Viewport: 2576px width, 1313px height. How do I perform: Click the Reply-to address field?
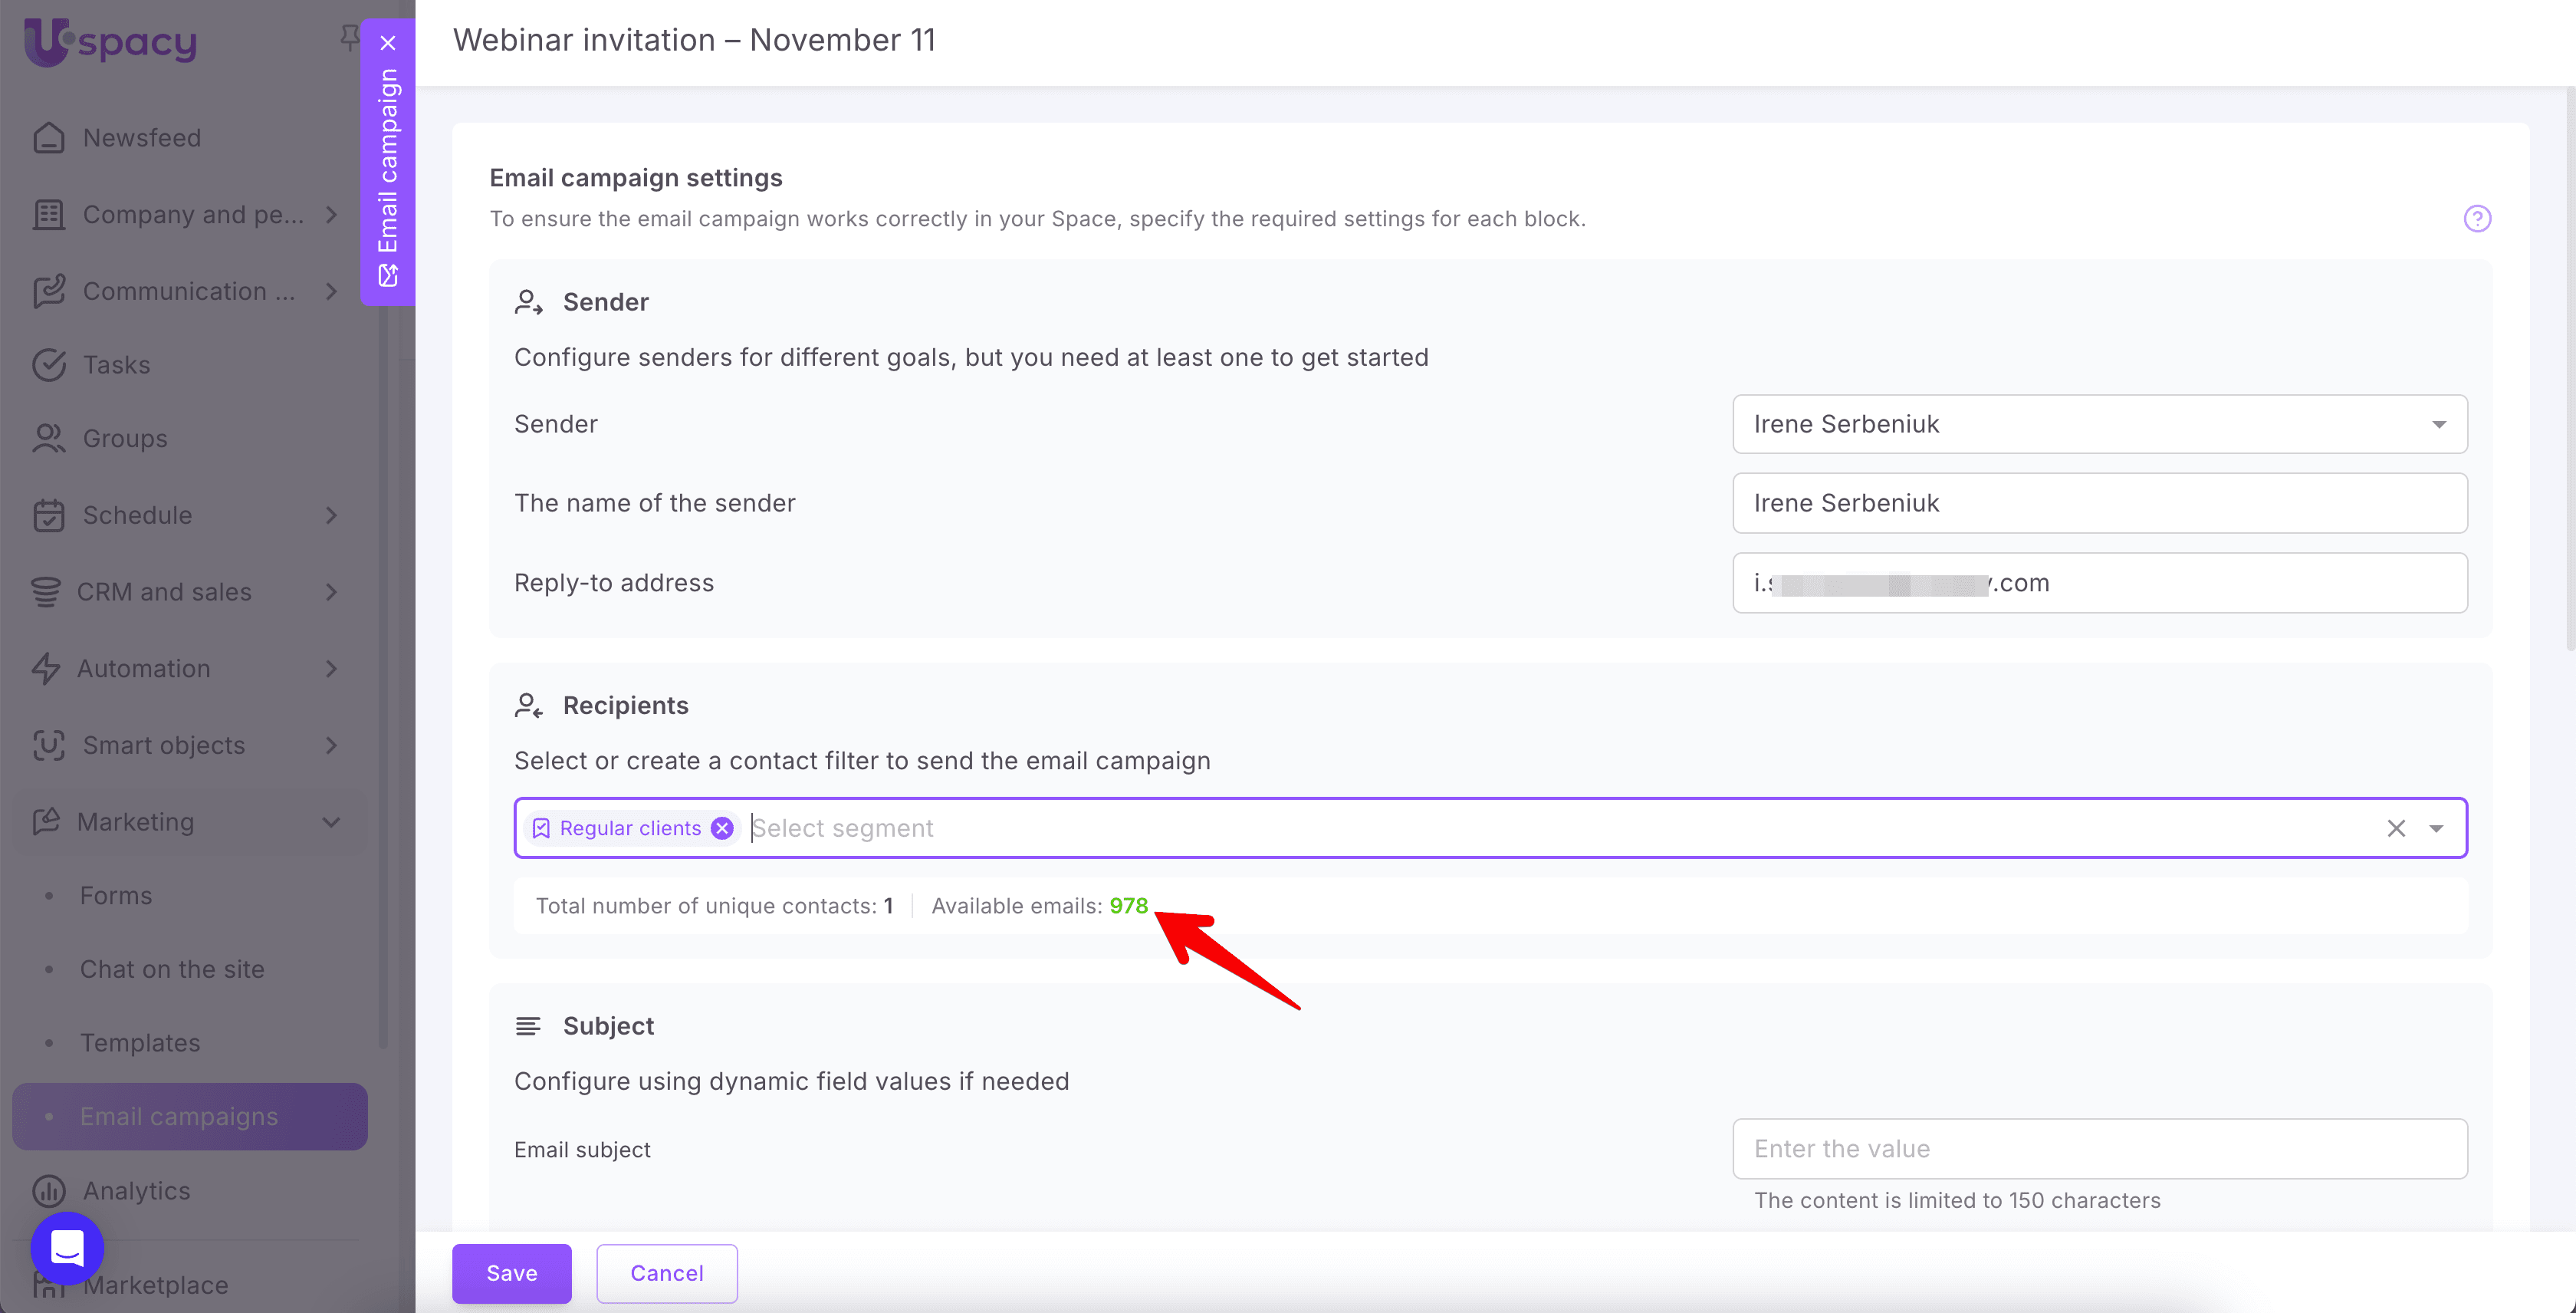pyautogui.click(x=2099, y=583)
